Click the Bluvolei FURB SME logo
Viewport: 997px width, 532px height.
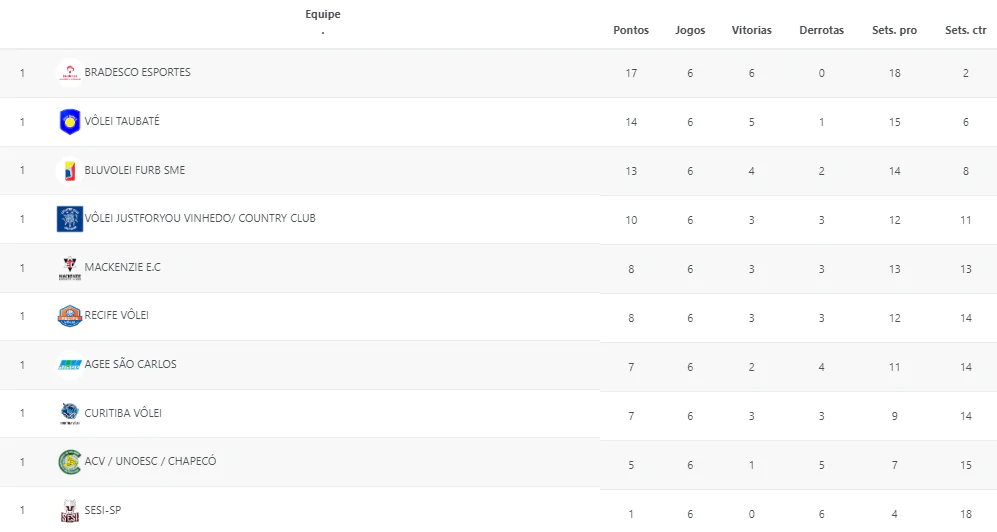tap(70, 171)
